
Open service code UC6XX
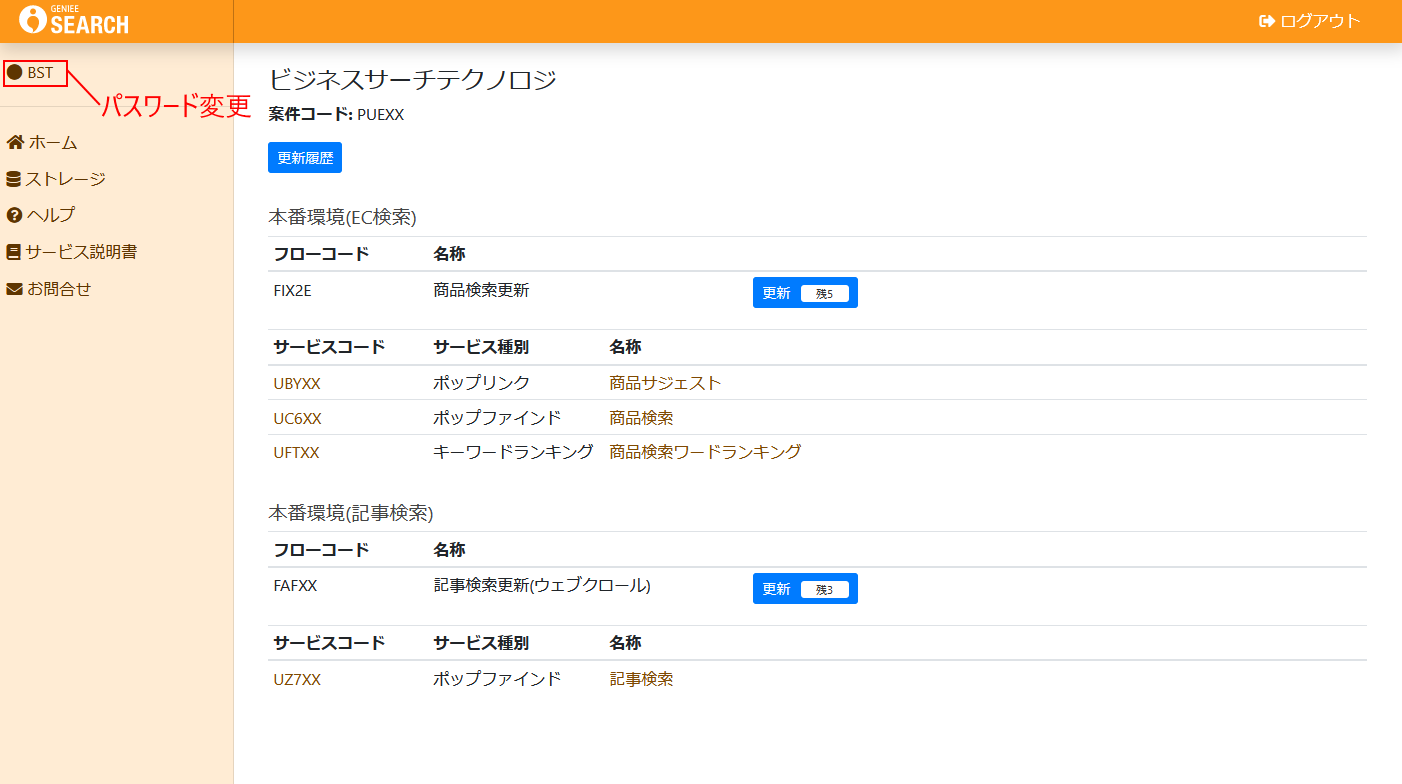pyautogui.click(x=297, y=418)
